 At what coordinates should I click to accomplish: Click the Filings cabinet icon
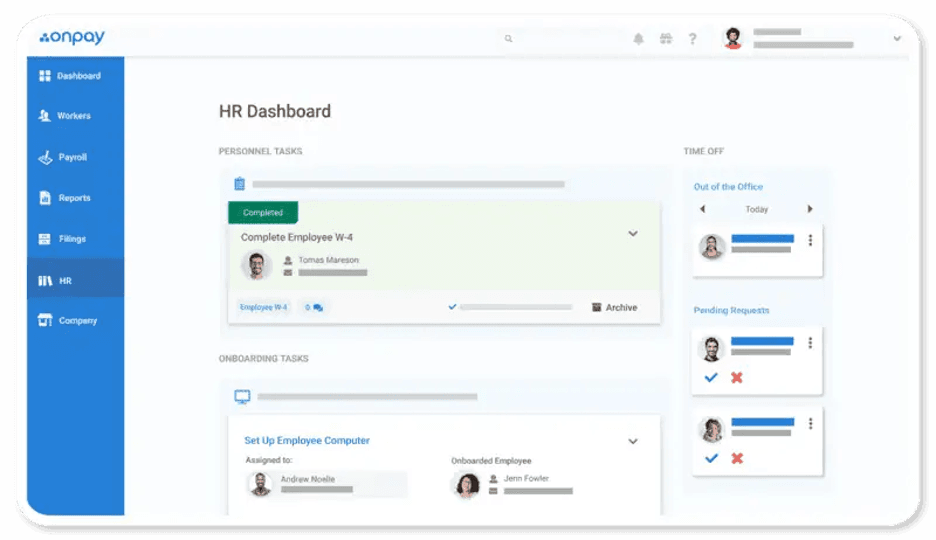(45, 239)
